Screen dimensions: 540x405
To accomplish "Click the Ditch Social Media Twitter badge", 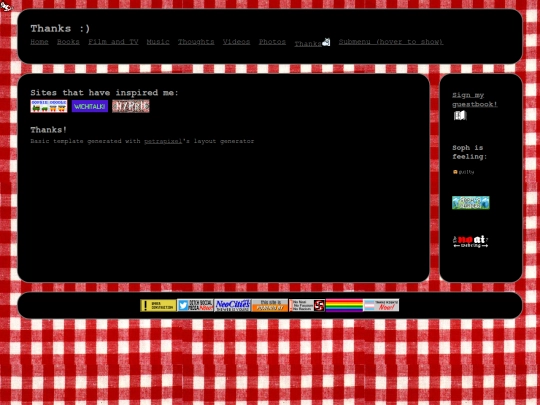I will [195, 305].
